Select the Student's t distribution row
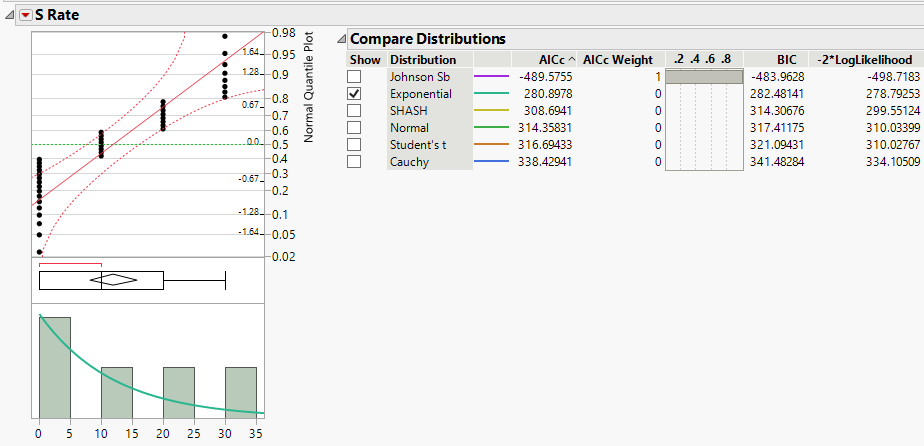924x446 pixels. (x=423, y=145)
